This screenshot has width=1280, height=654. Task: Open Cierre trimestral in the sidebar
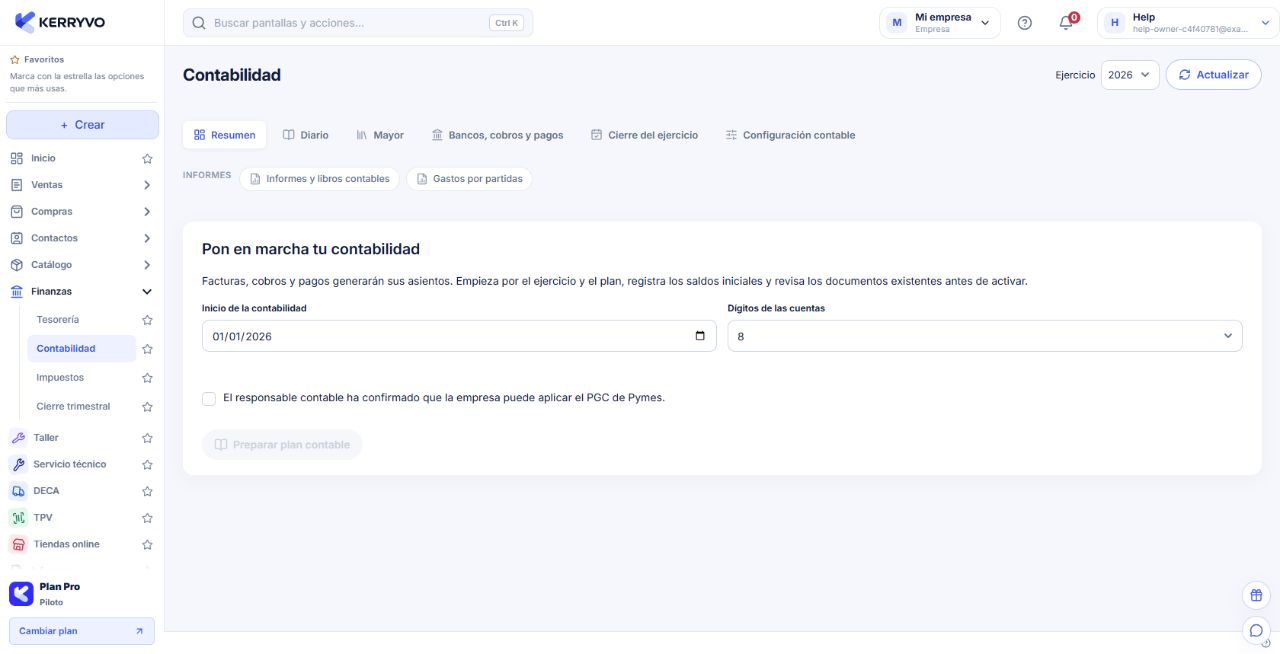tap(73, 407)
